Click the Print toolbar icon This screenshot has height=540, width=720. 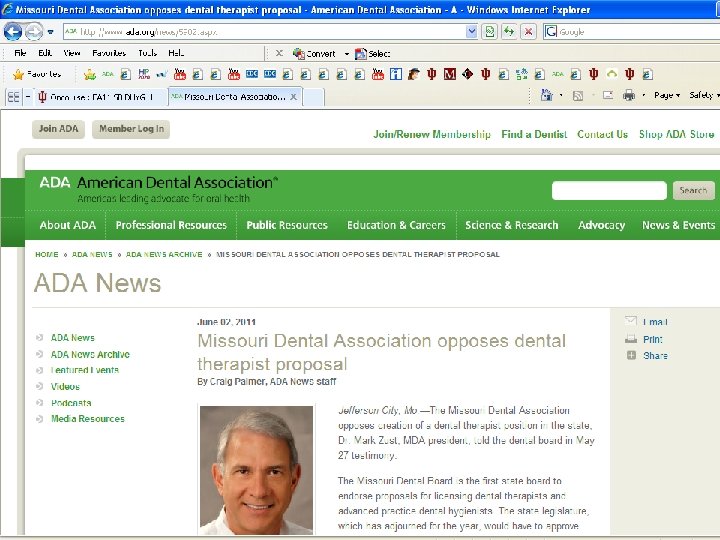point(629,95)
